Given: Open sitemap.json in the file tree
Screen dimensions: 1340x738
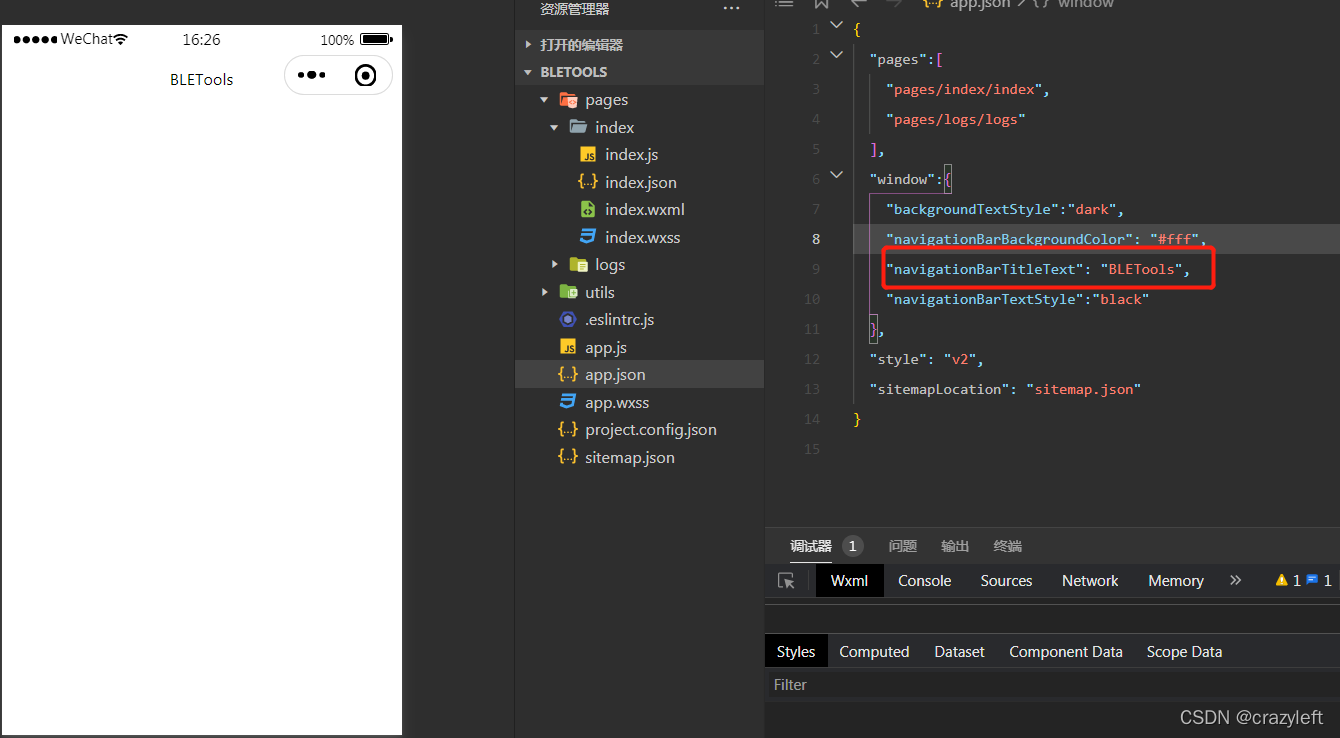Looking at the screenshot, I should 629,458.
